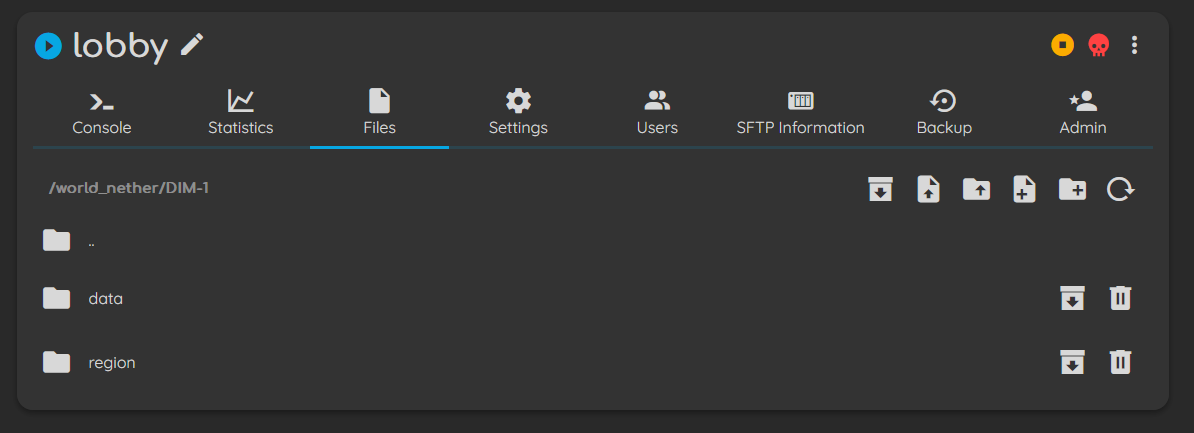The width and height of the screenshot is (1194, 433).
Task: Refresh the file list
Action: tap(1120, 188)
